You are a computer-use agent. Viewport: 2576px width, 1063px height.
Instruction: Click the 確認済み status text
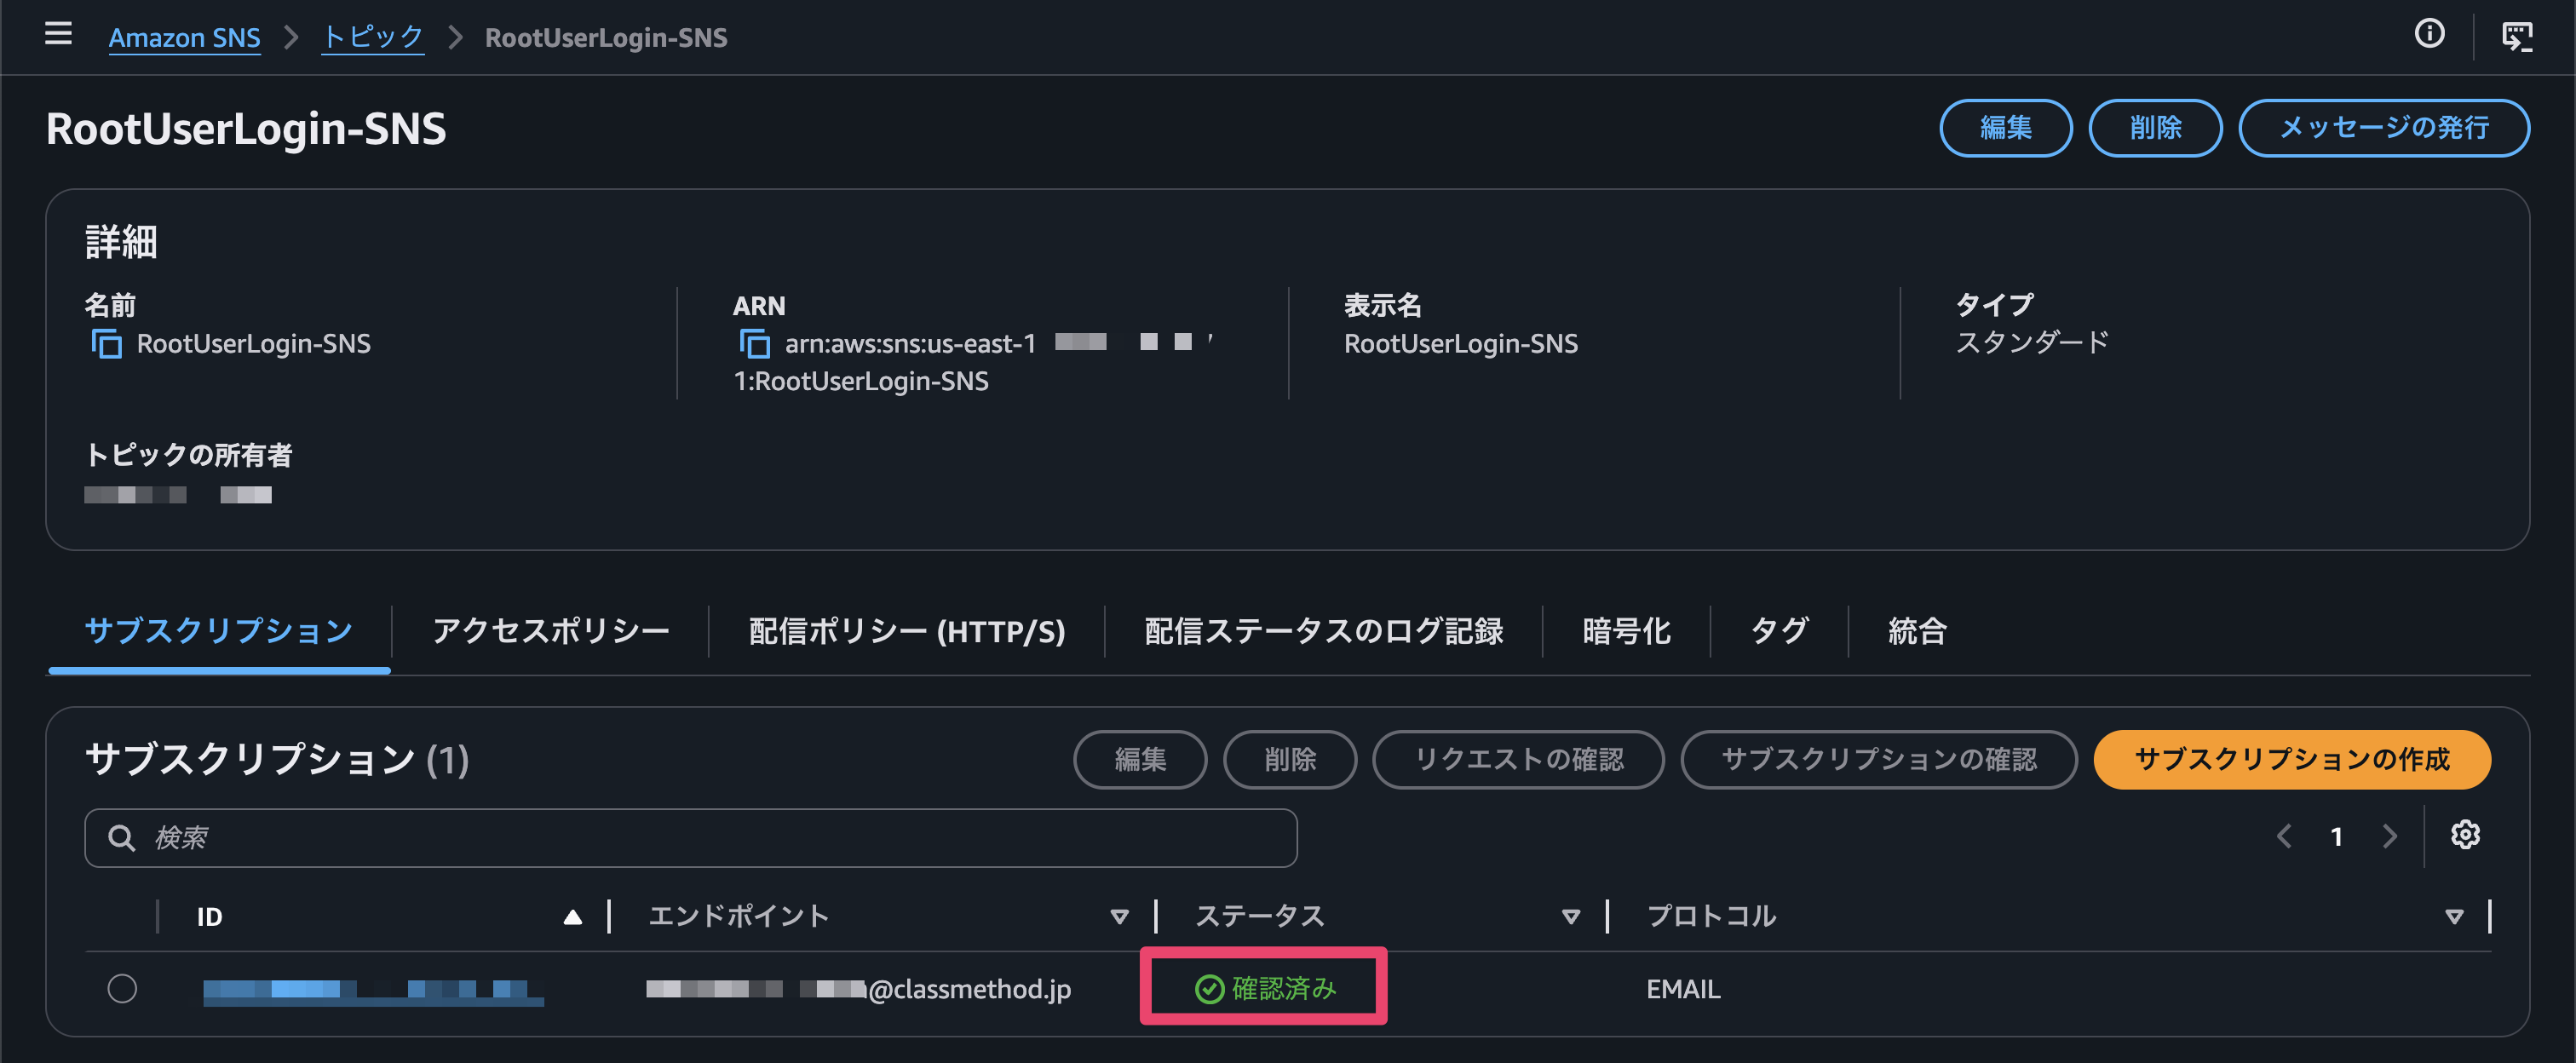[x=1284, y=989]
